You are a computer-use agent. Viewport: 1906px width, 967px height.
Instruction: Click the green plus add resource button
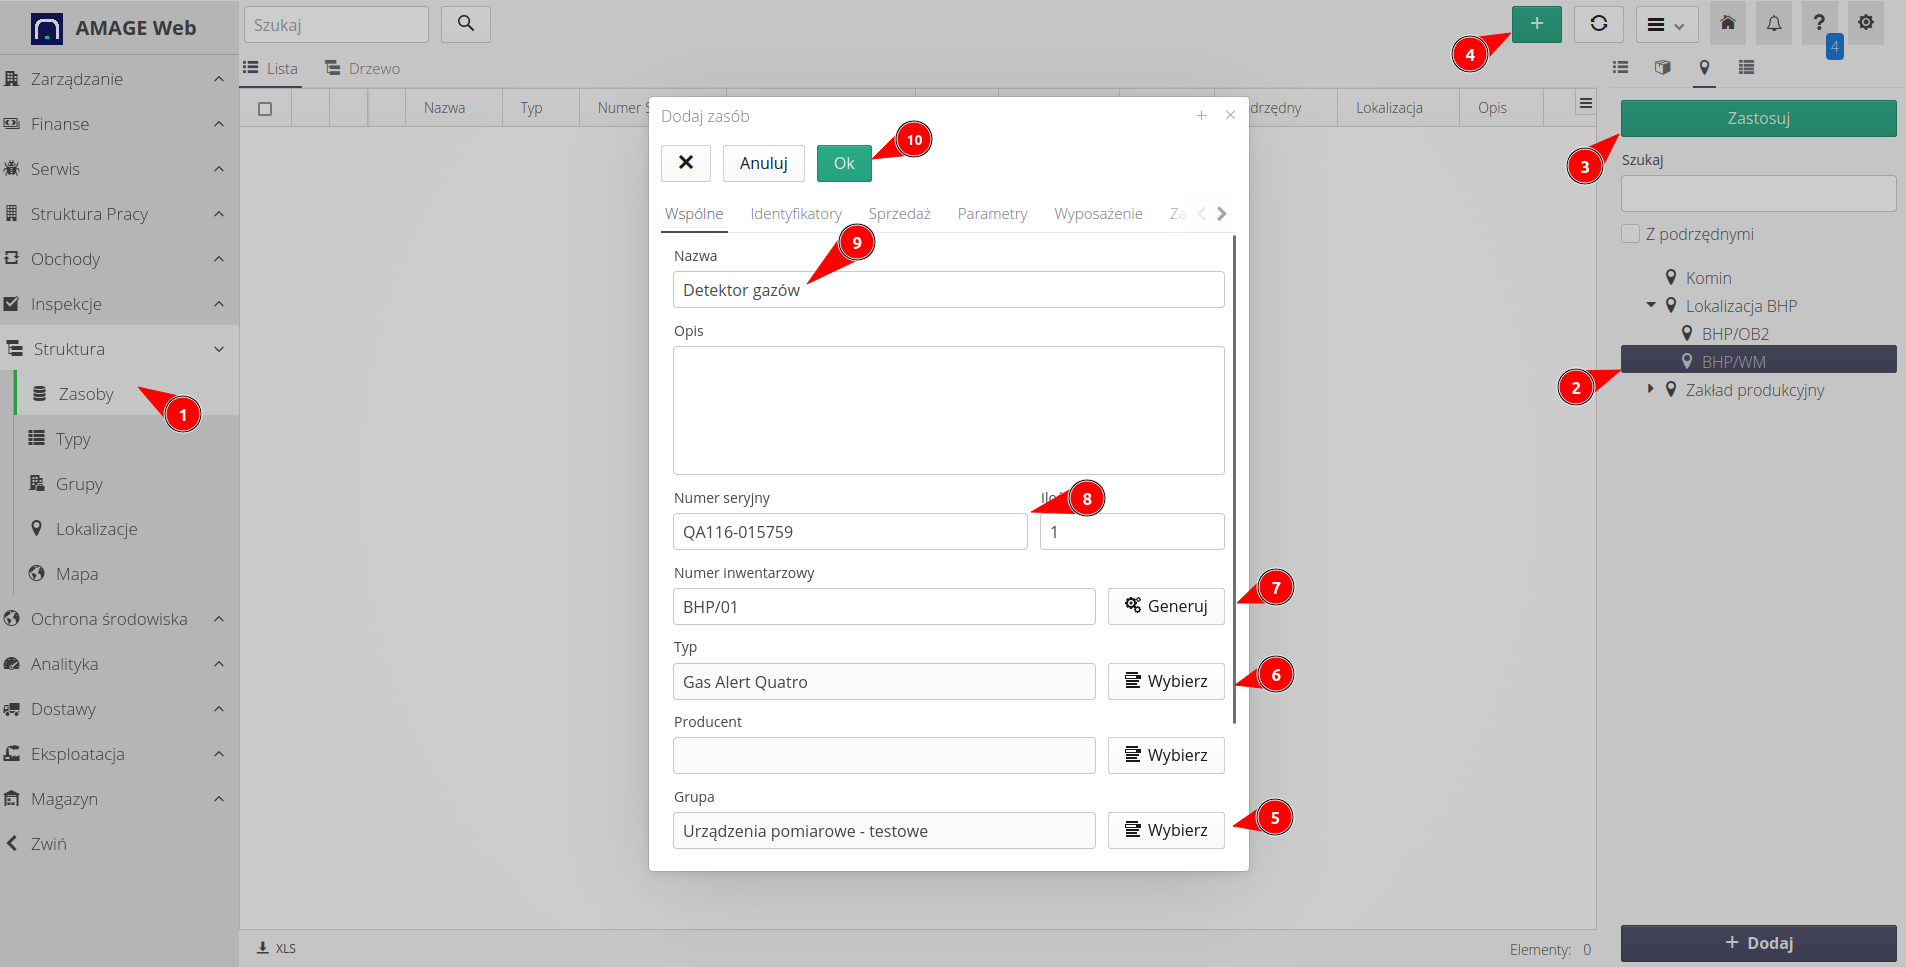(x=1536, y=24)
